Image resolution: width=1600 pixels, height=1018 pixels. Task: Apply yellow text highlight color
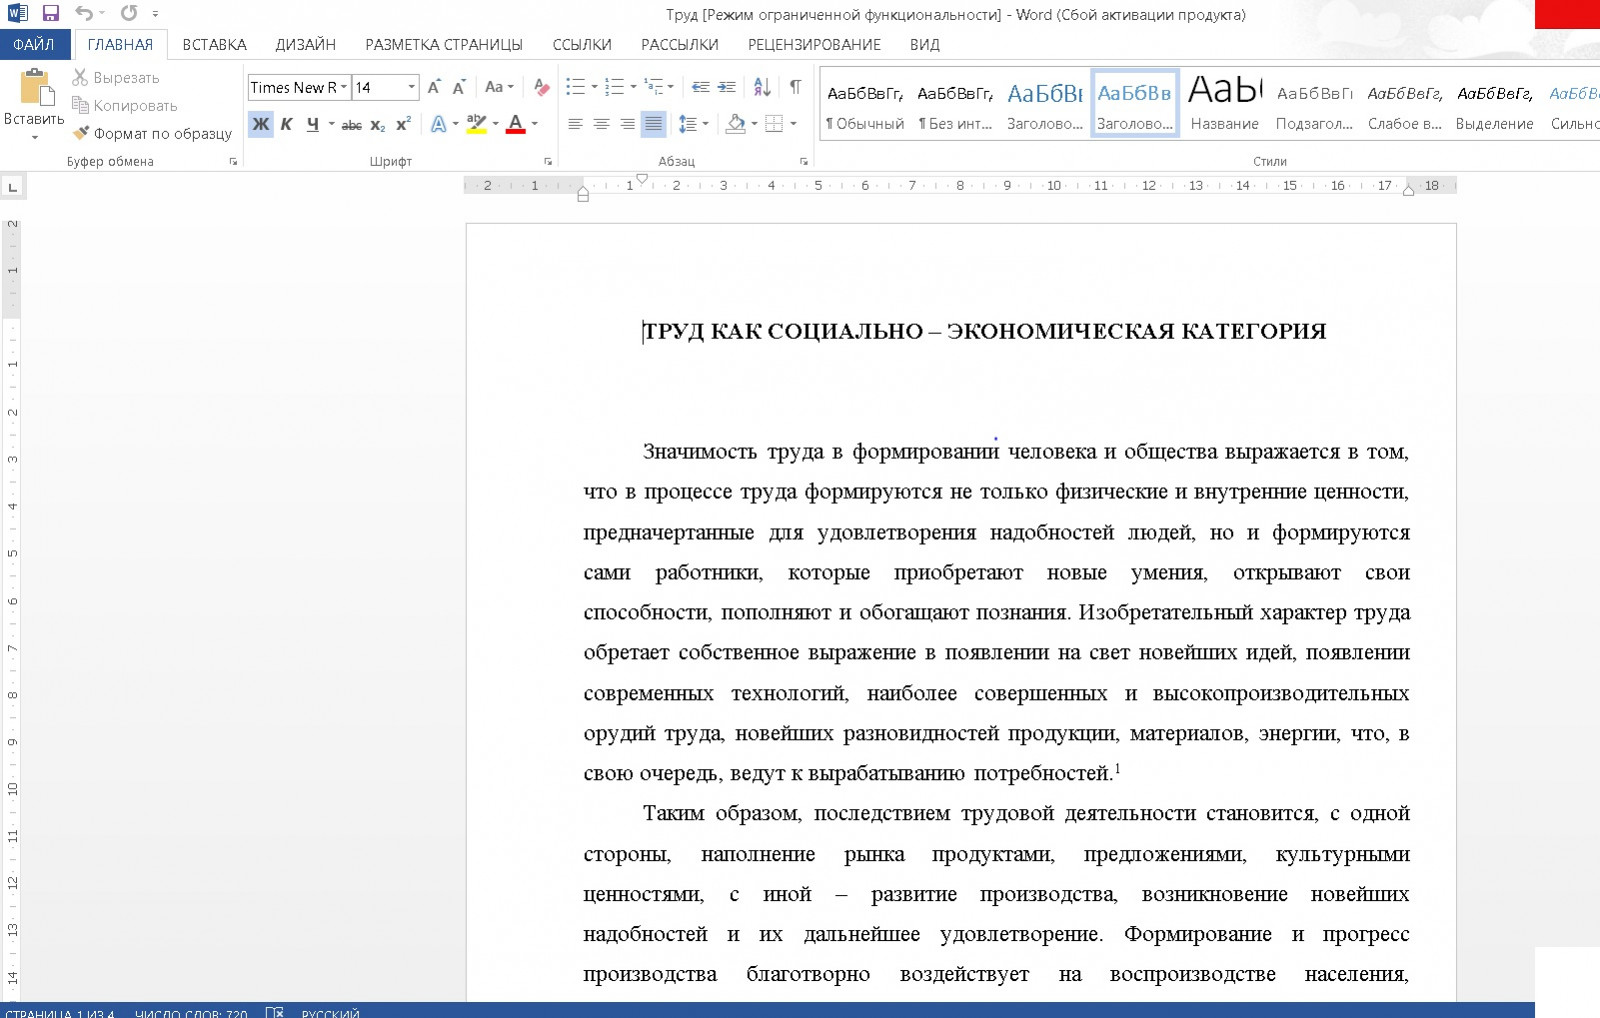[476, 125]
